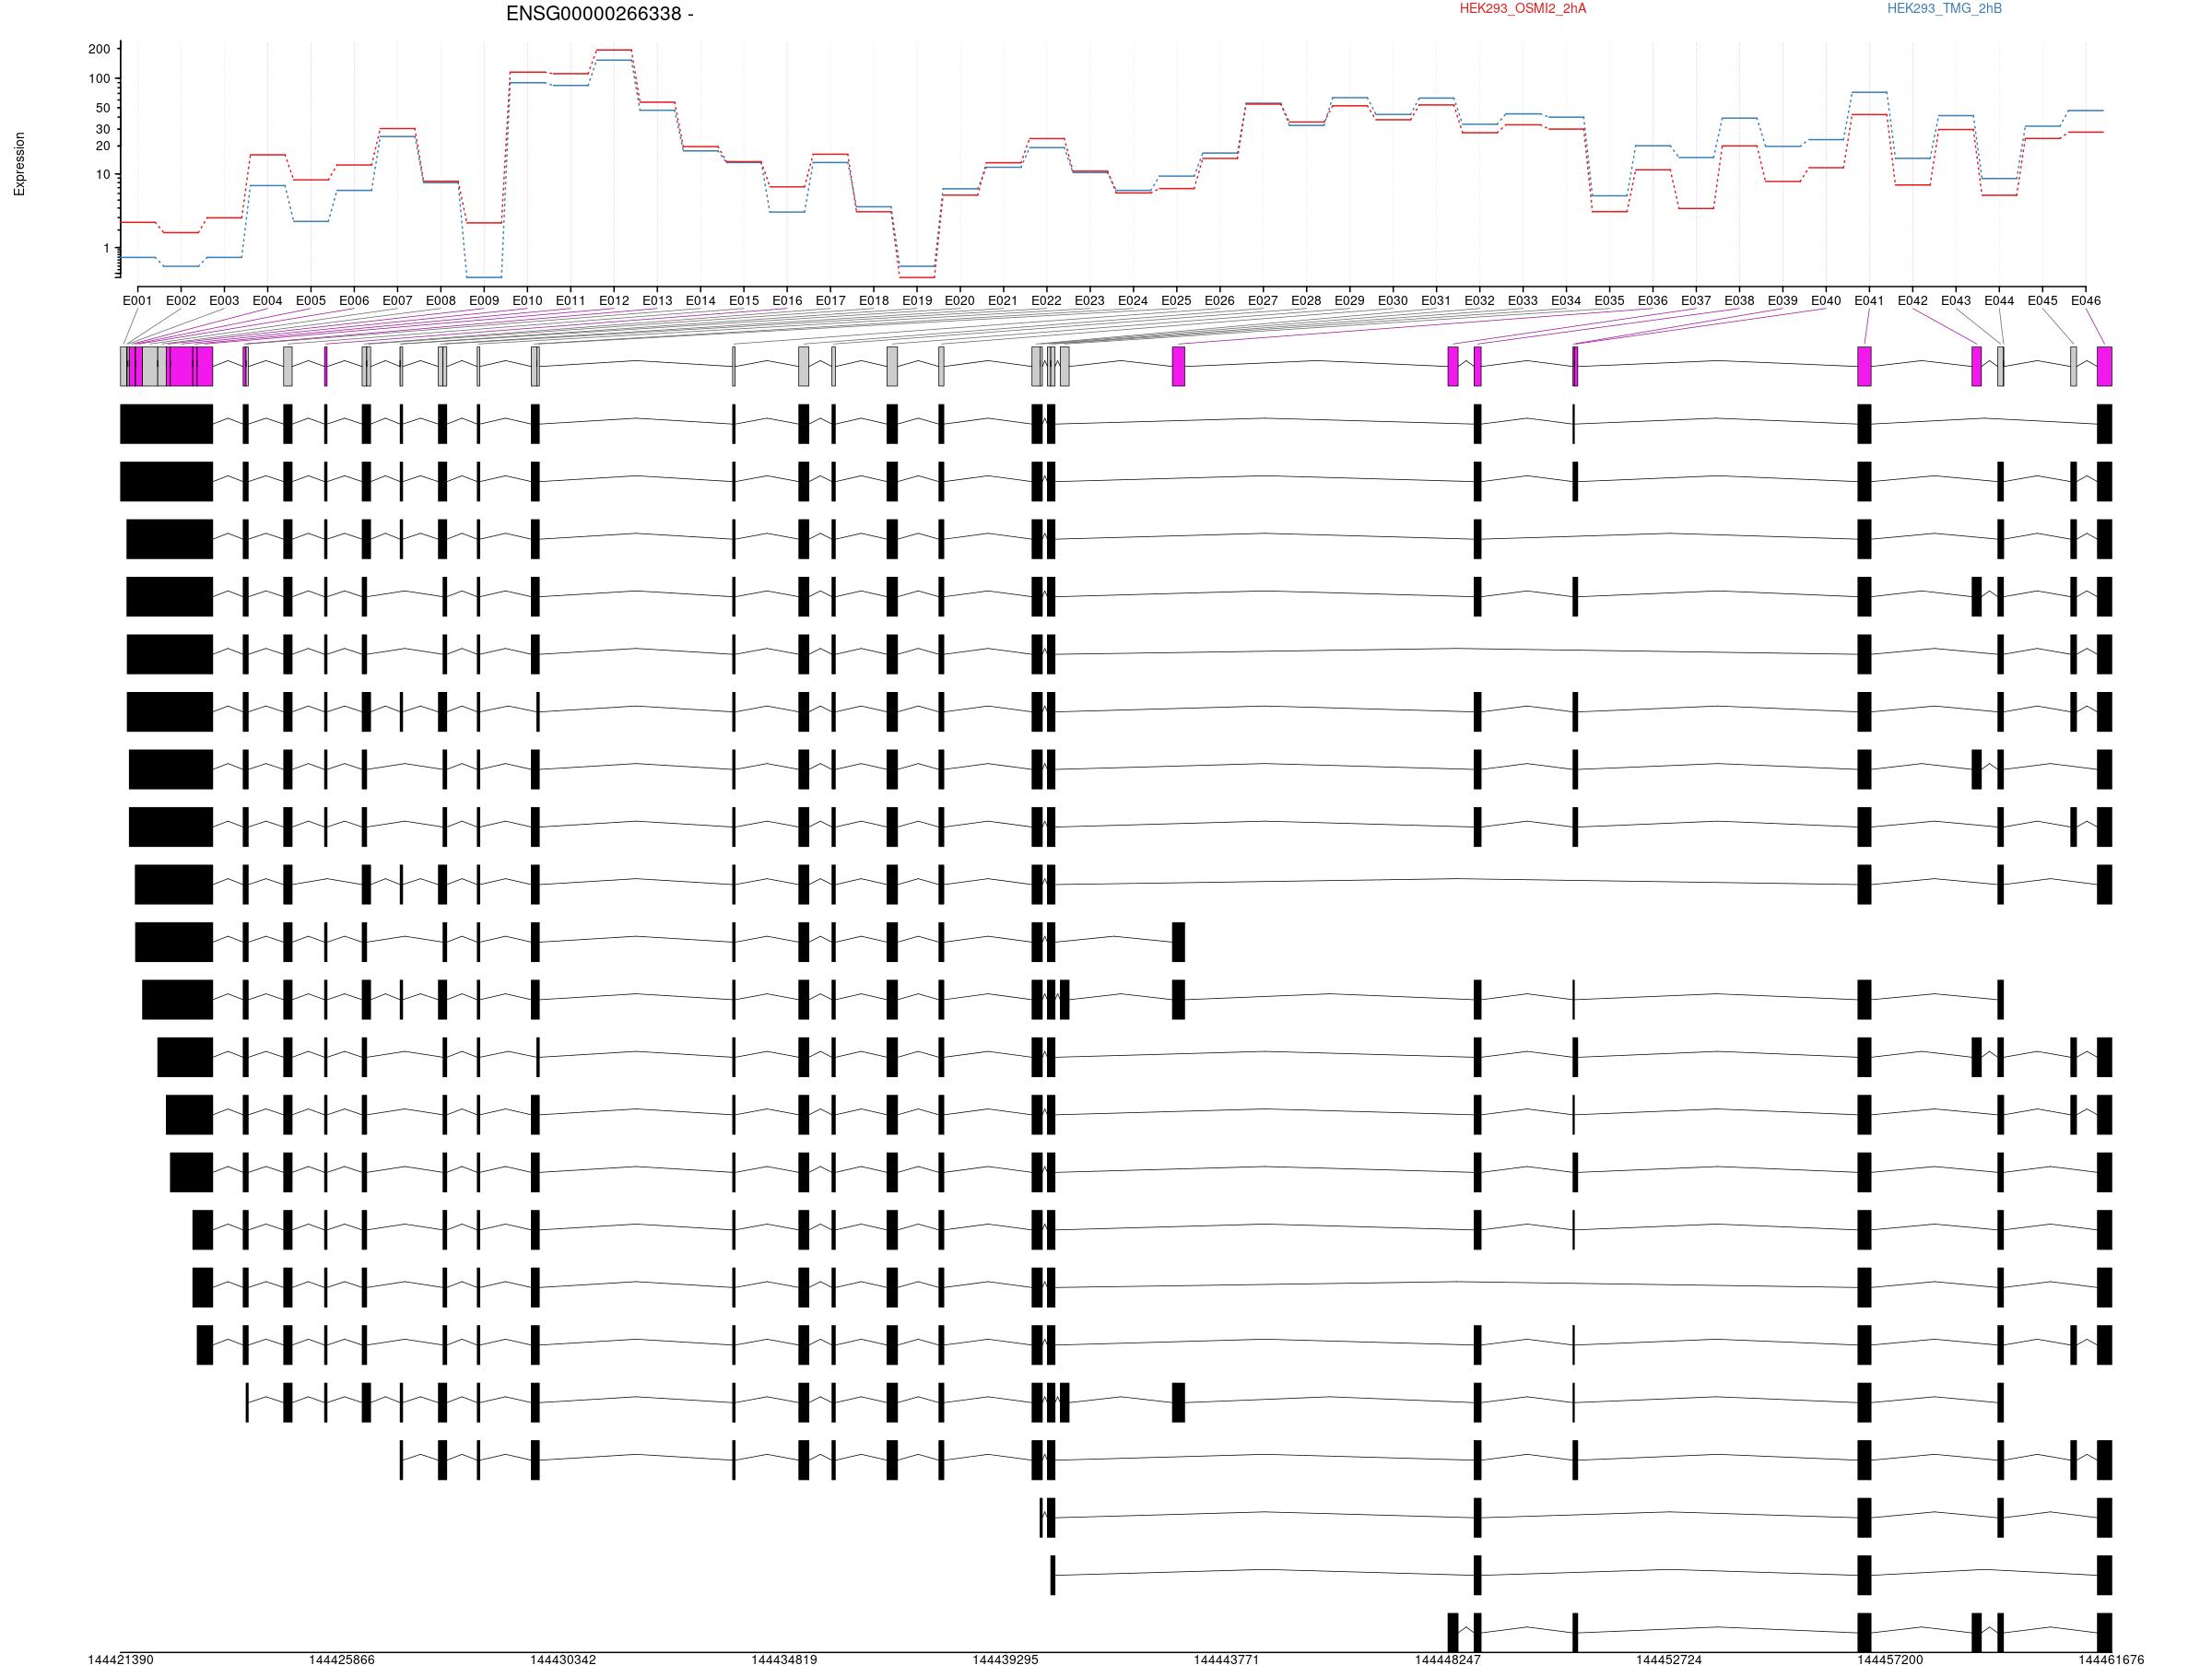The image size is (2212, 1677).
Task: Choose exon label E038
Action: click(1739, 300)
